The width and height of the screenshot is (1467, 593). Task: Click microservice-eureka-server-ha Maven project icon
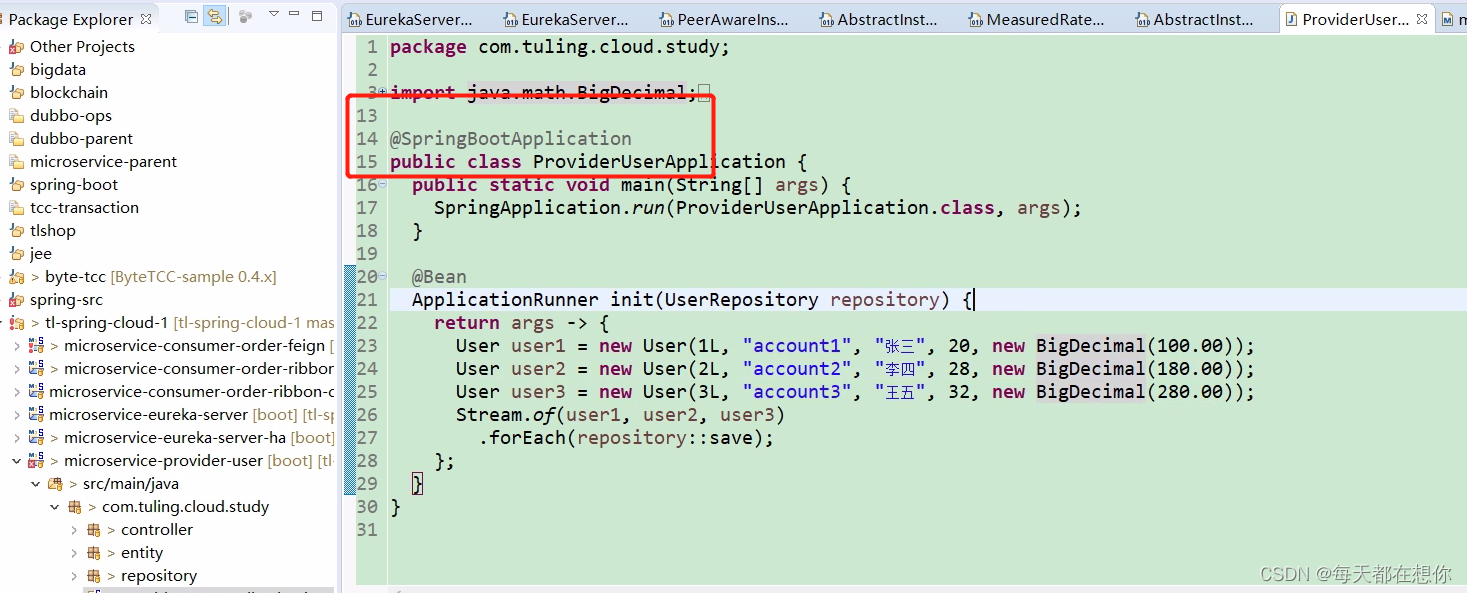pyautogui.click(x=36, y=438)
